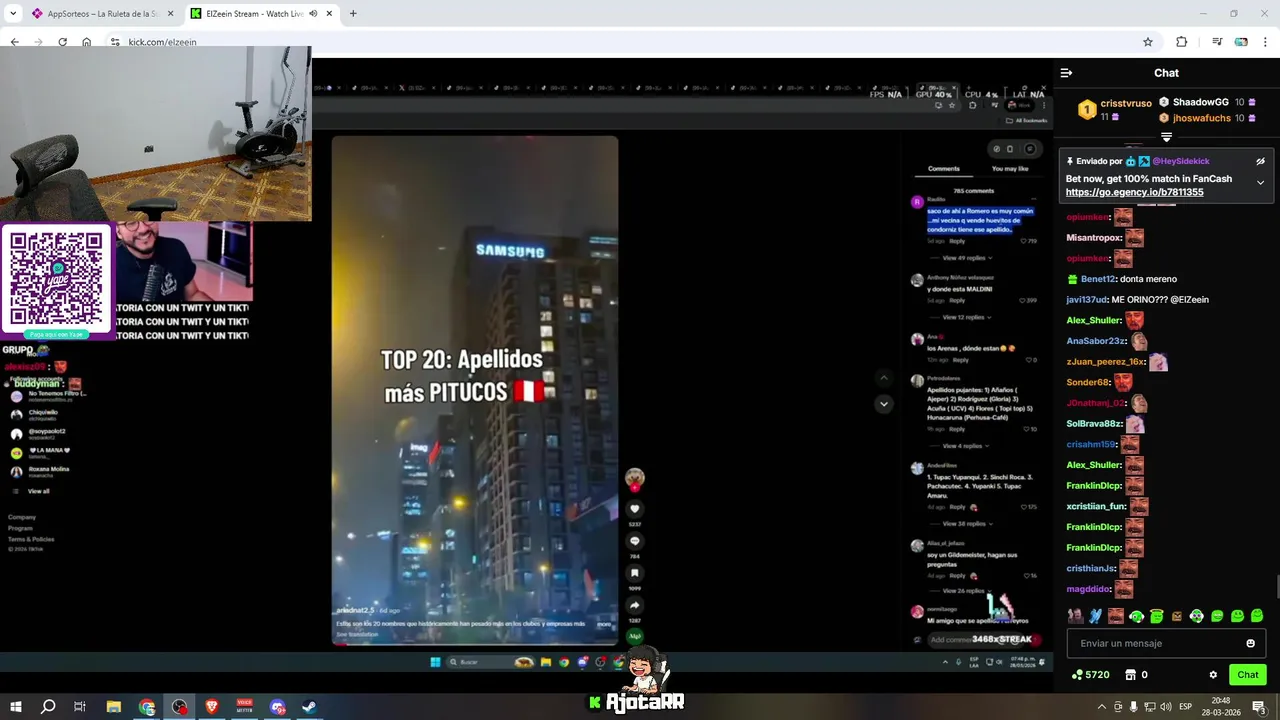Collapse the chat panel with the arrow icon

[1066, 73]
